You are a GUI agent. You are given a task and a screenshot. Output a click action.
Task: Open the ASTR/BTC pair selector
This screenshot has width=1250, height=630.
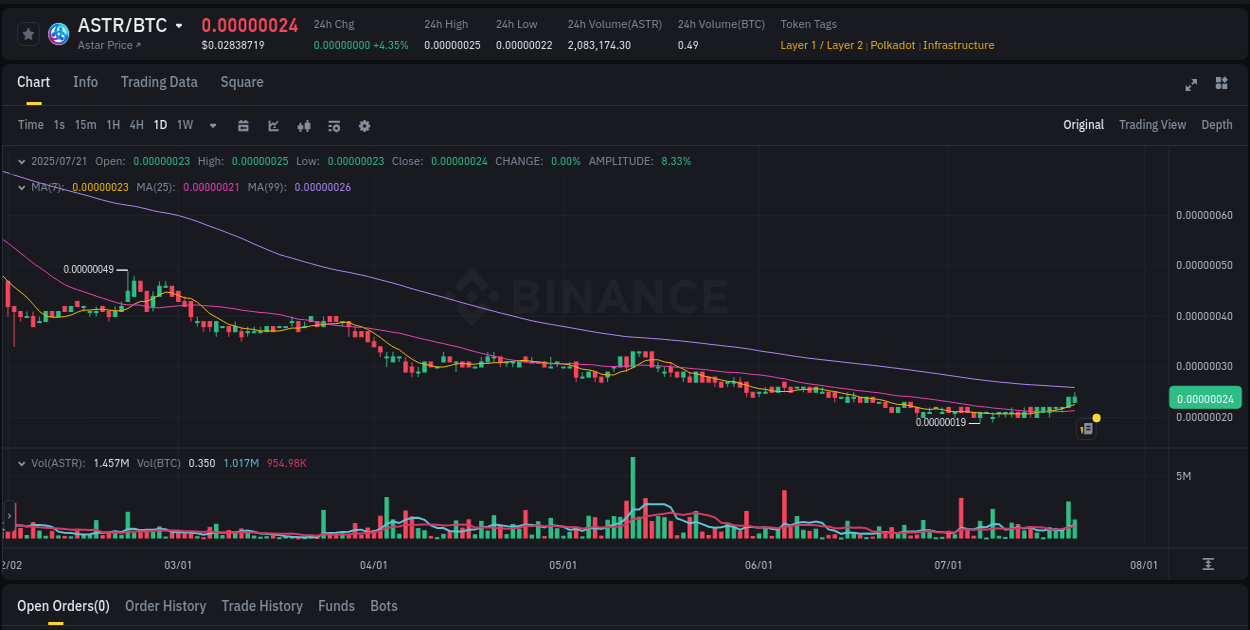point(122,25)
